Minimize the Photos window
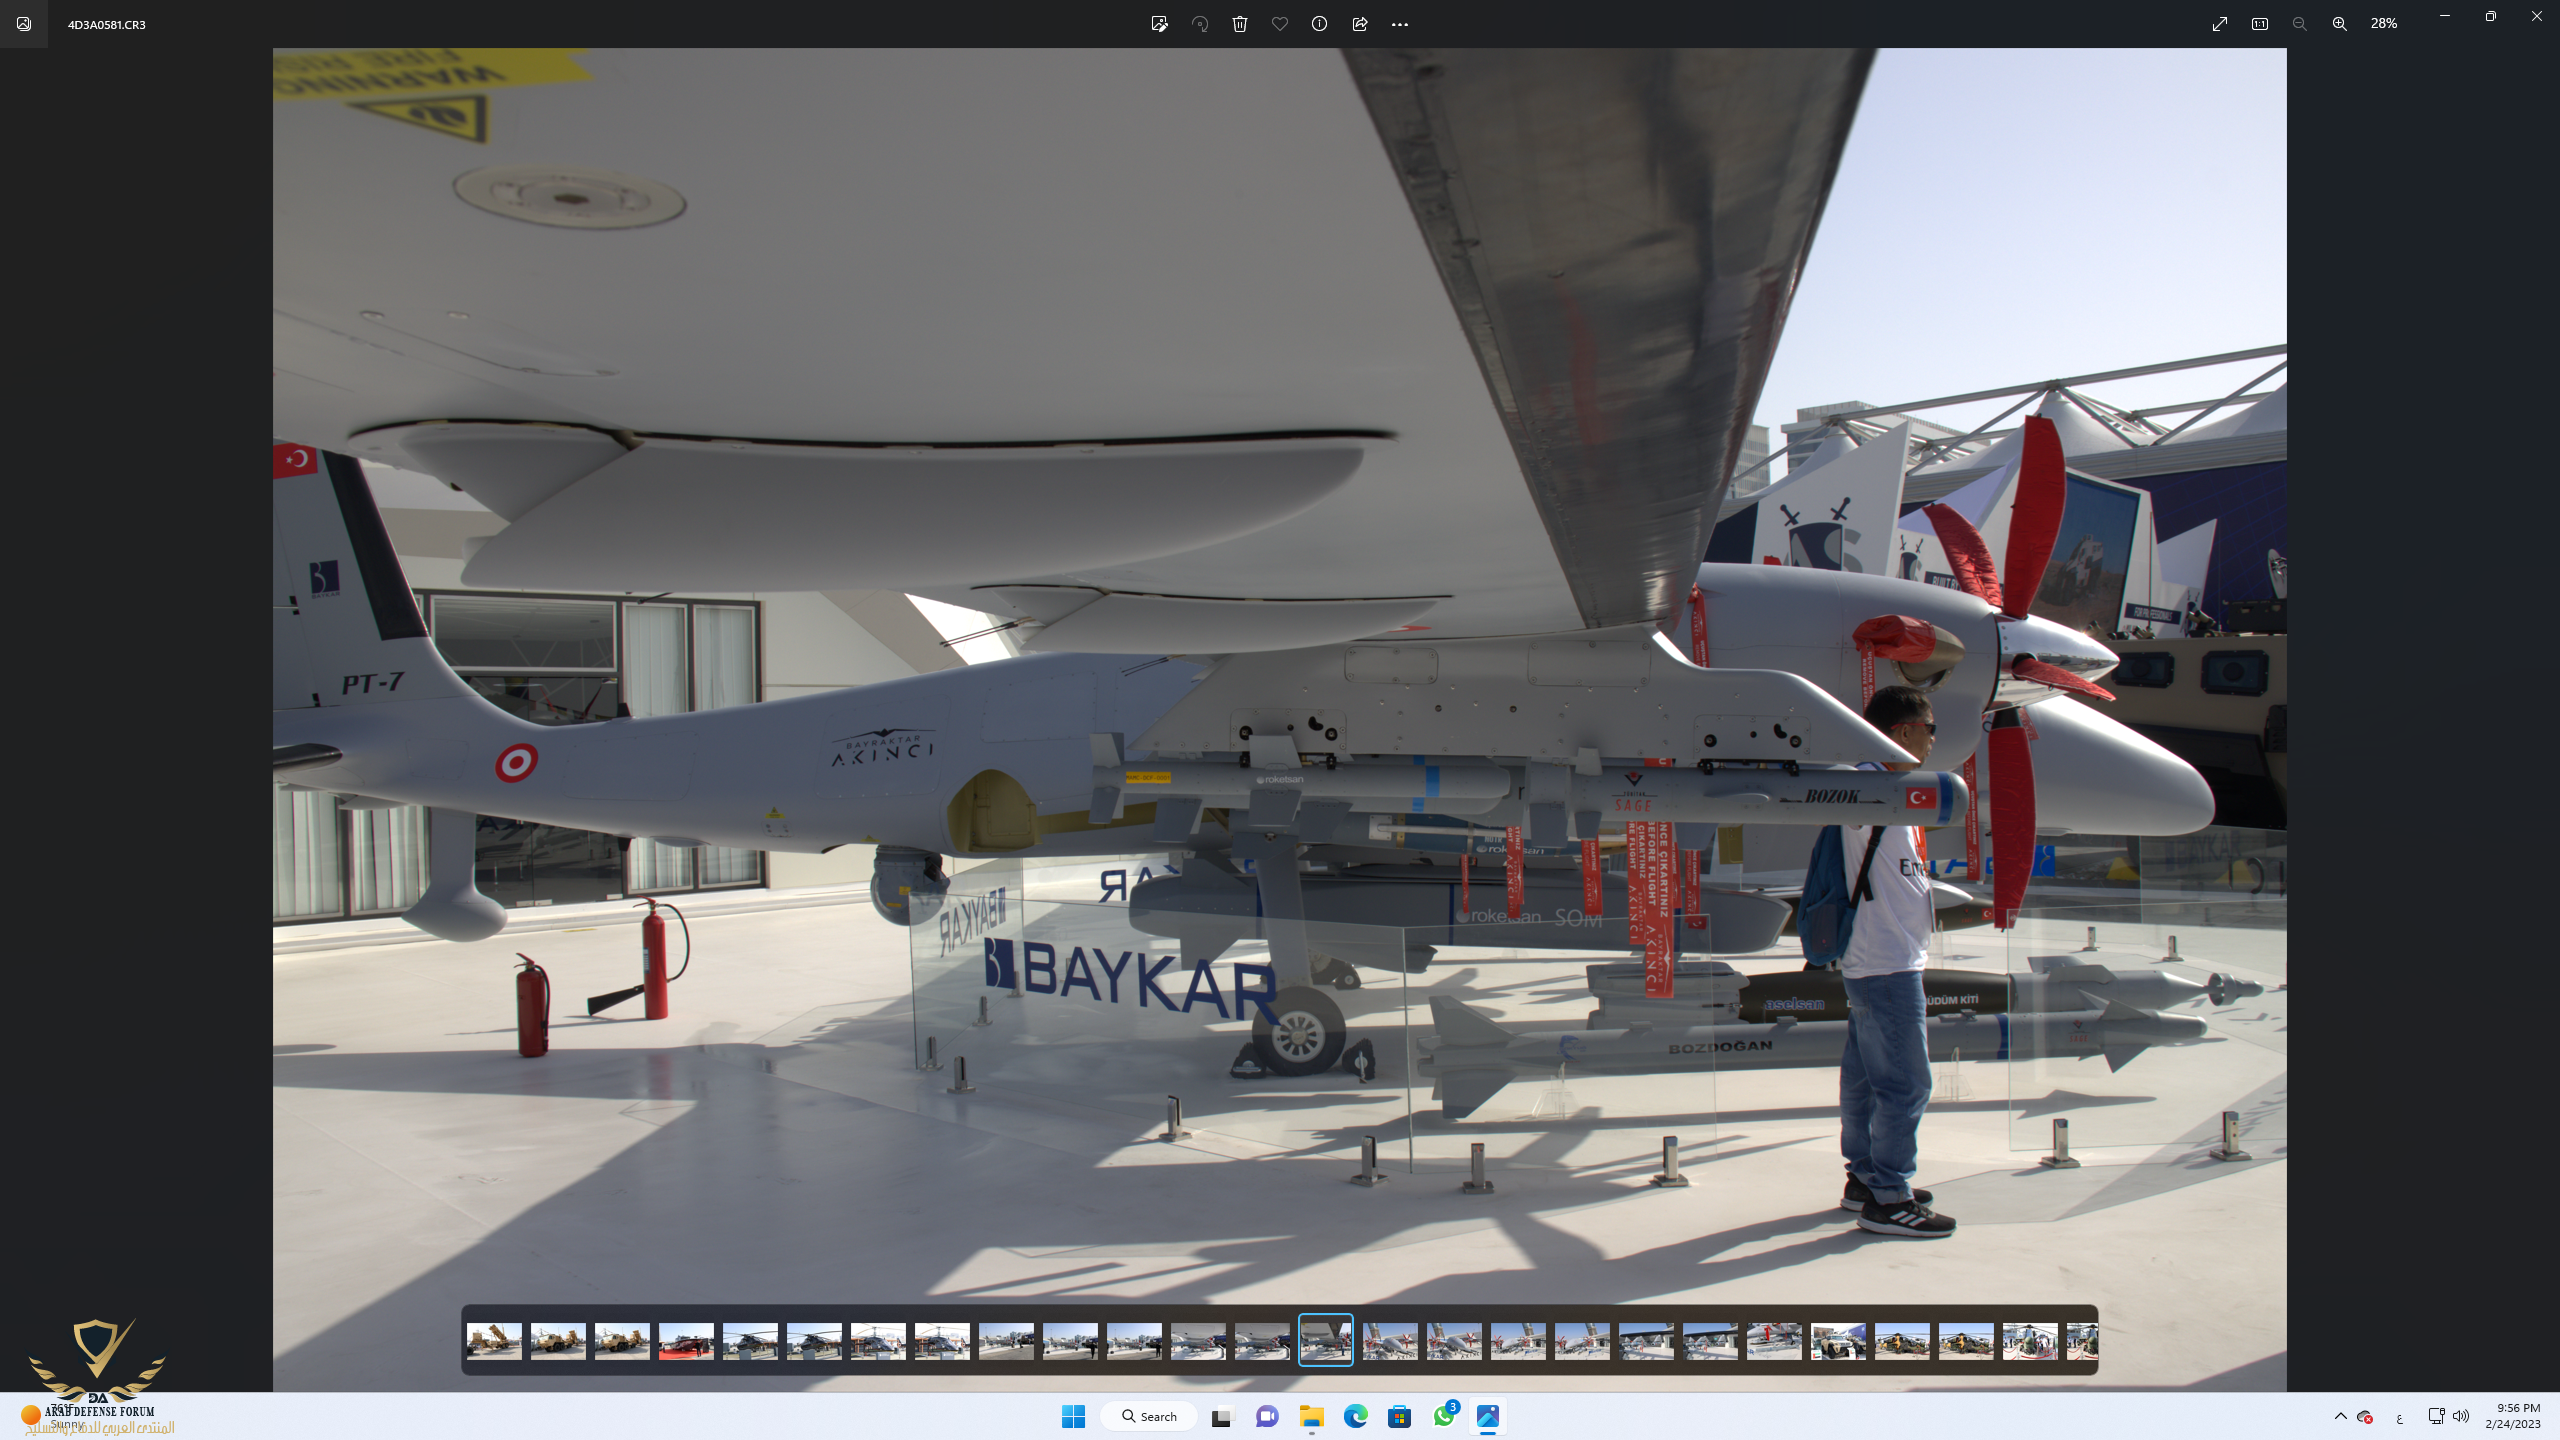The height and width of the screenshot is (1440, 2560). 2445,16
